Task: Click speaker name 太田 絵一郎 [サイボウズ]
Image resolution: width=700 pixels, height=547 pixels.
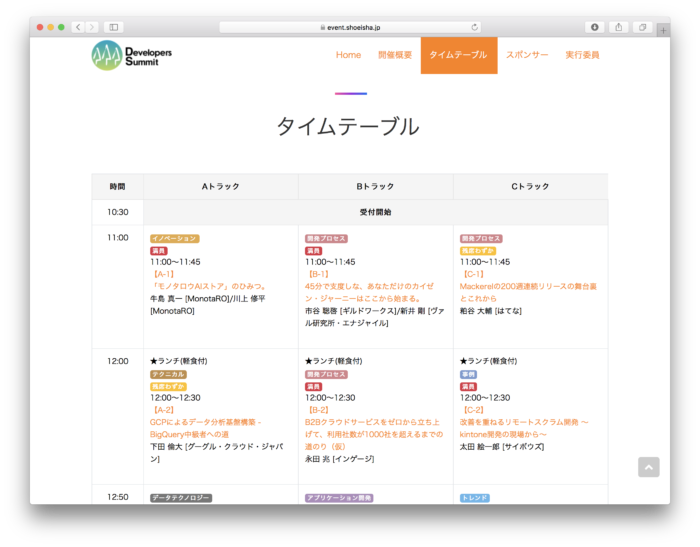Action: point(502,447)
